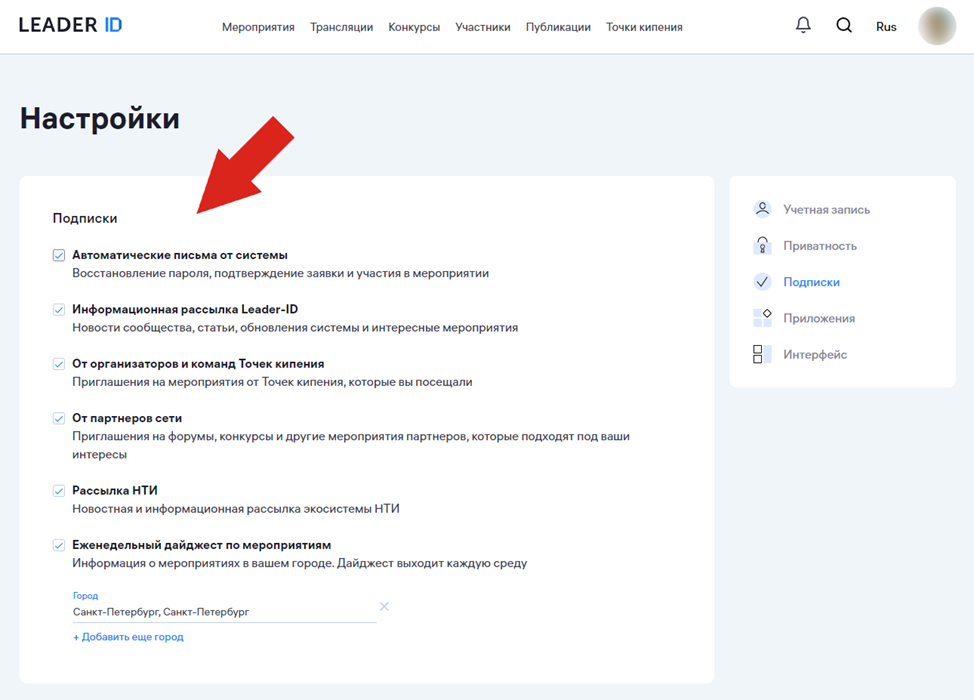974x700 pixels.
Task: Open the user profile avatar
Action: (x=937, y=27)
